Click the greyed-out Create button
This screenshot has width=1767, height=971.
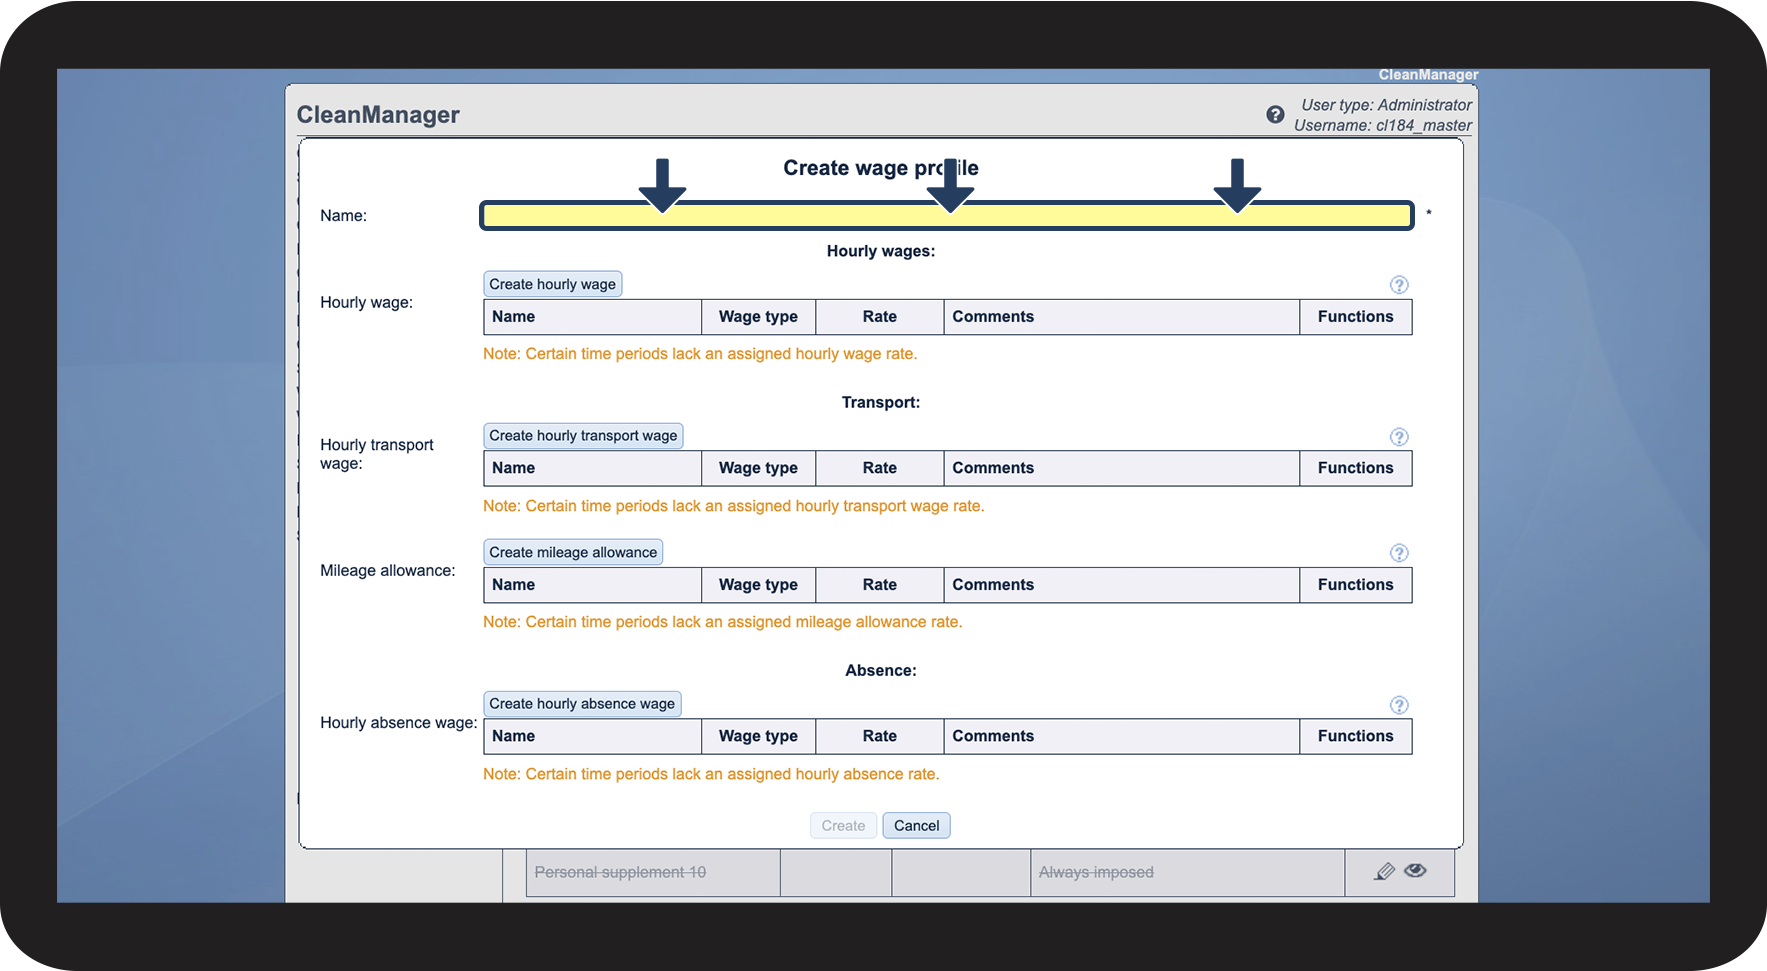point(843,826)
